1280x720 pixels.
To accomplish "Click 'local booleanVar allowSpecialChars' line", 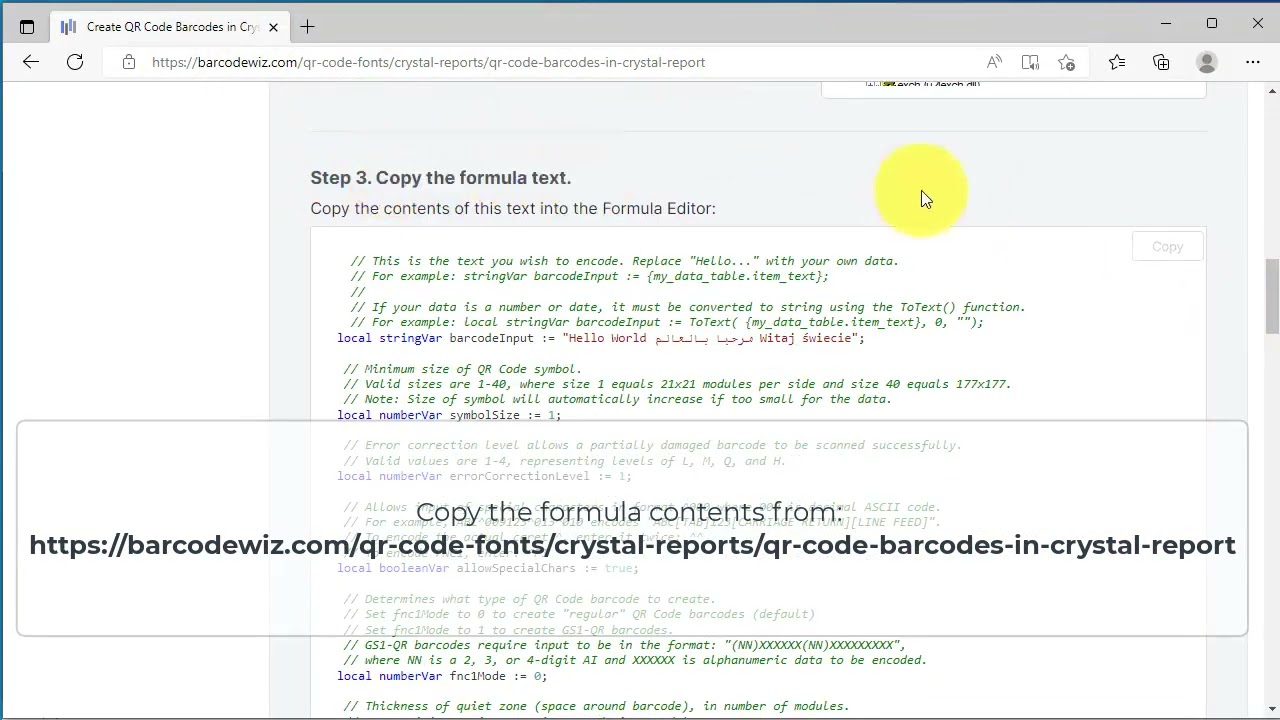I will click(x=488, y=568).
